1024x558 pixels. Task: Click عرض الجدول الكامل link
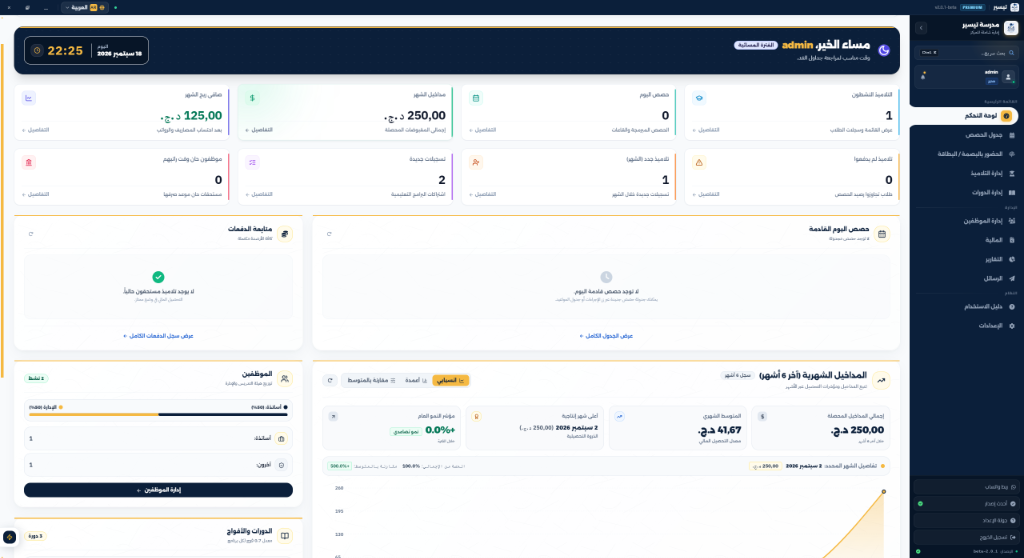pos(606,336)
